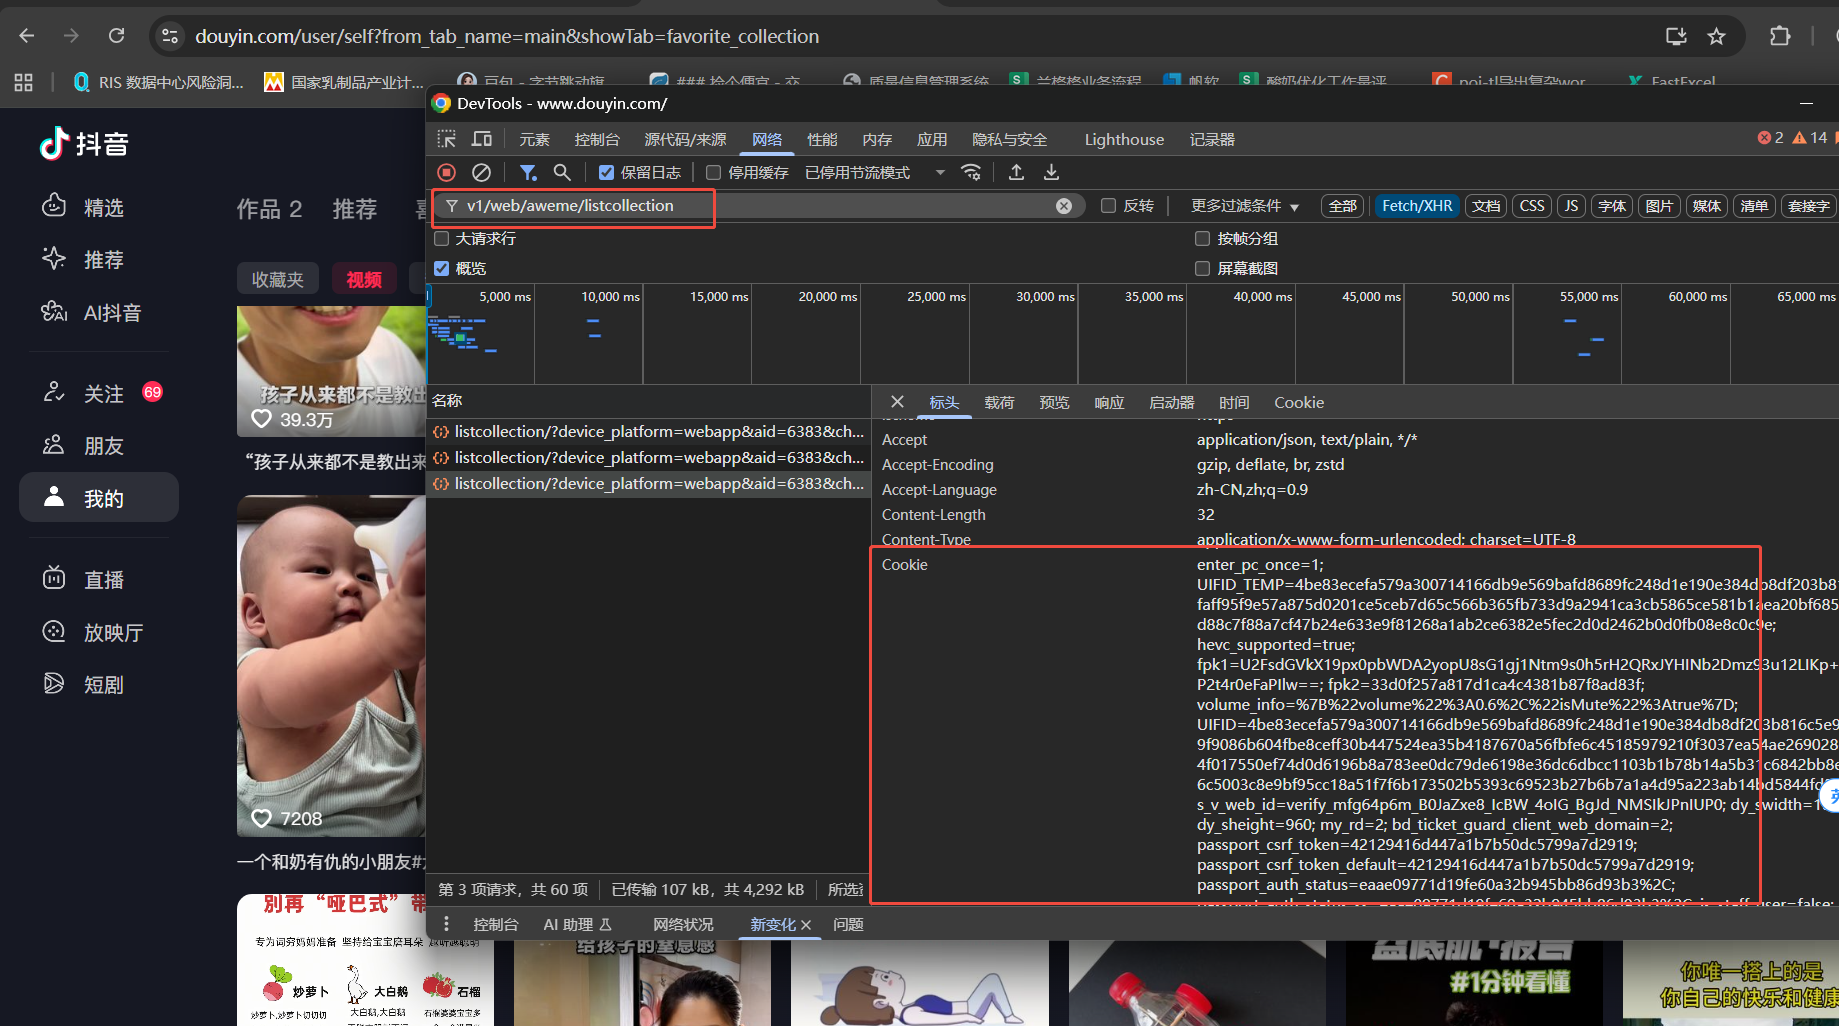The image size is (1839, 1026).
Task: Select the inspect element picker icon
Action: [x=447, y=139]
